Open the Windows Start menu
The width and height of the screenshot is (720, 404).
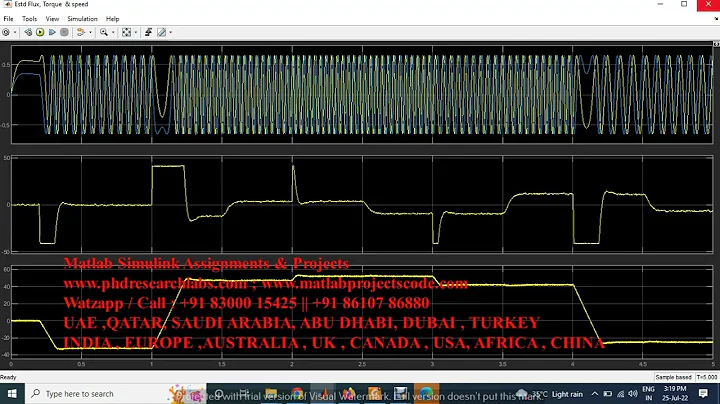12,394
